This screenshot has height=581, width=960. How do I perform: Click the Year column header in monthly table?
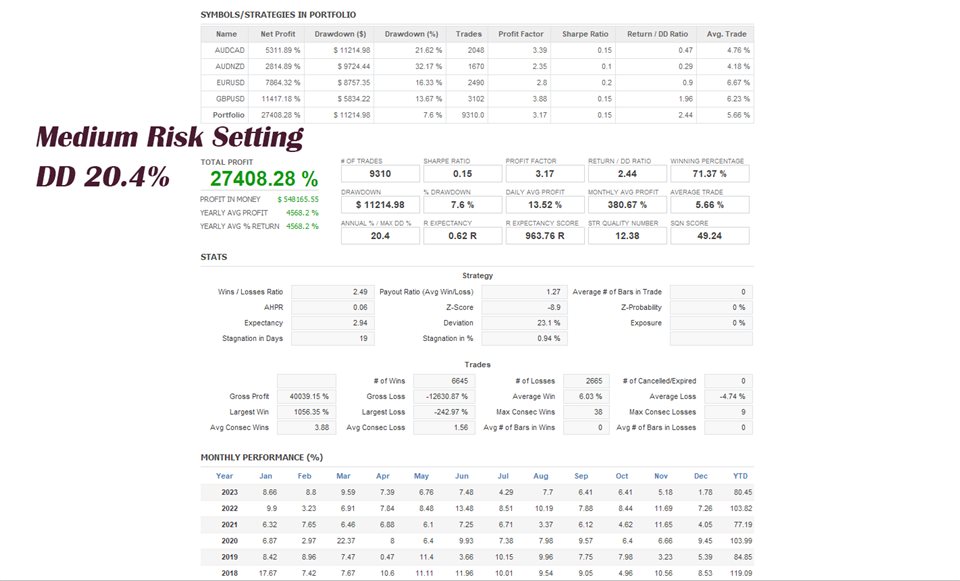pos(224,476)
